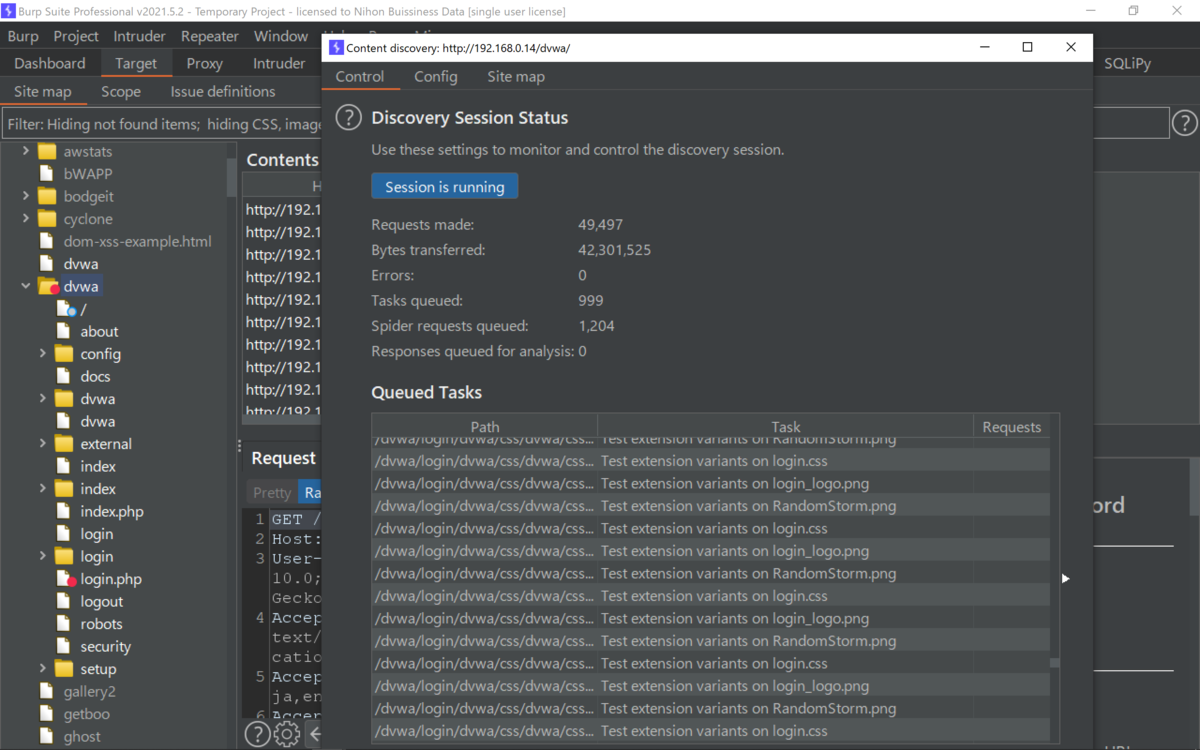Switch to the Site map tab in Content discovery
The height and width of the screenshot is (750, 1200).
(516, 76)
